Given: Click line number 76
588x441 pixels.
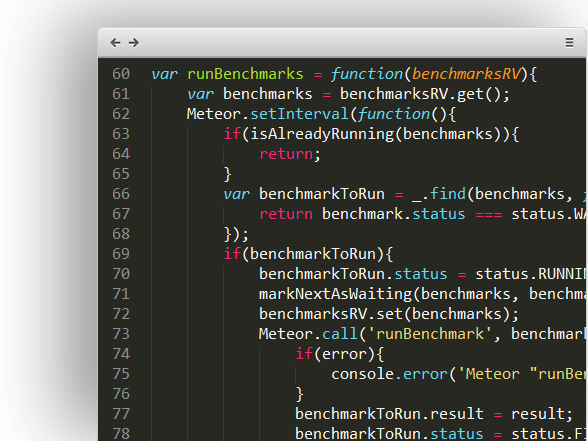Looking at the screenshot, I should pyautogui.click(x=121, y=394).
